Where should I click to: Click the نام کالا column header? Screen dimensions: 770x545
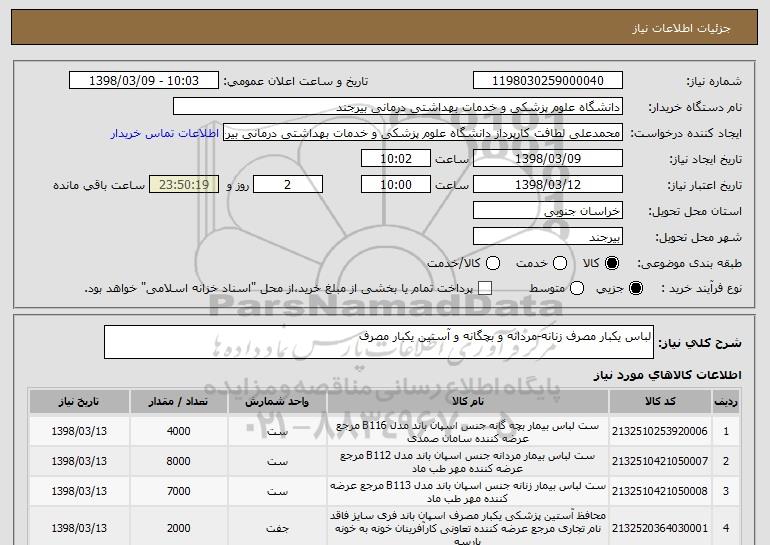tap(468, 402)
